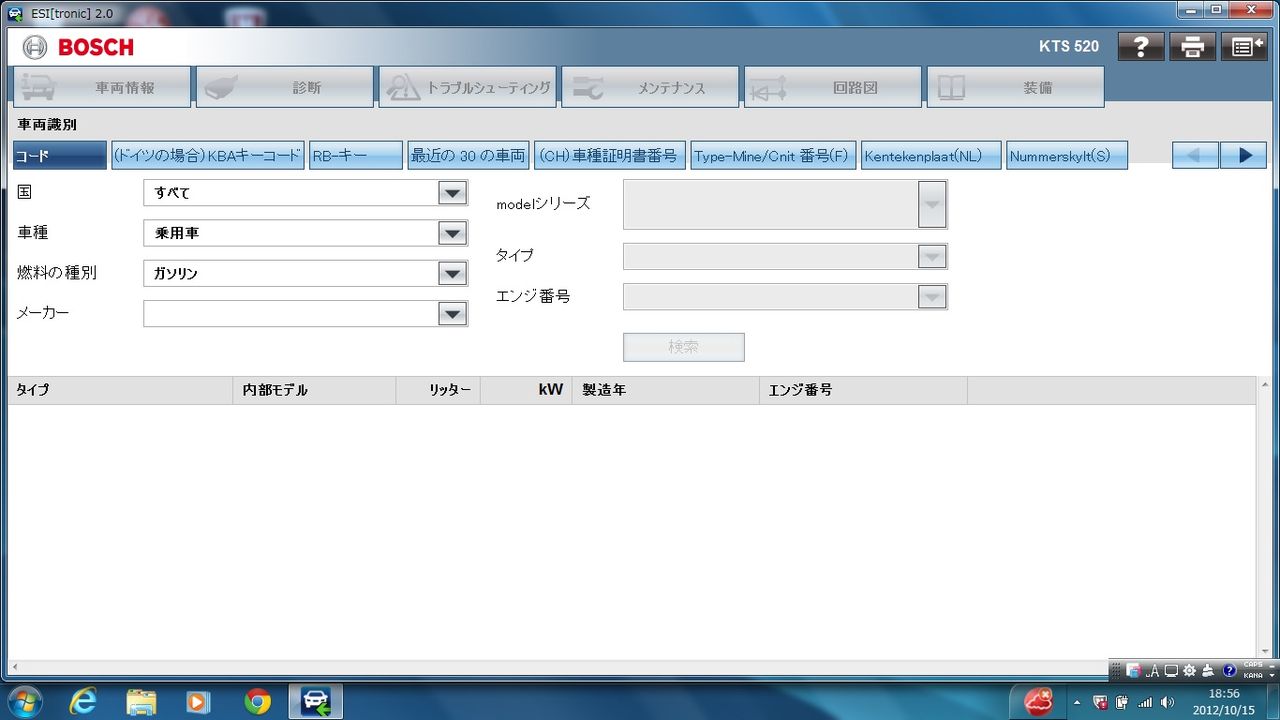This screenshot has height=720, width=1280.
Task: Click the IME colored squares icon
Action: [1133, 671]
